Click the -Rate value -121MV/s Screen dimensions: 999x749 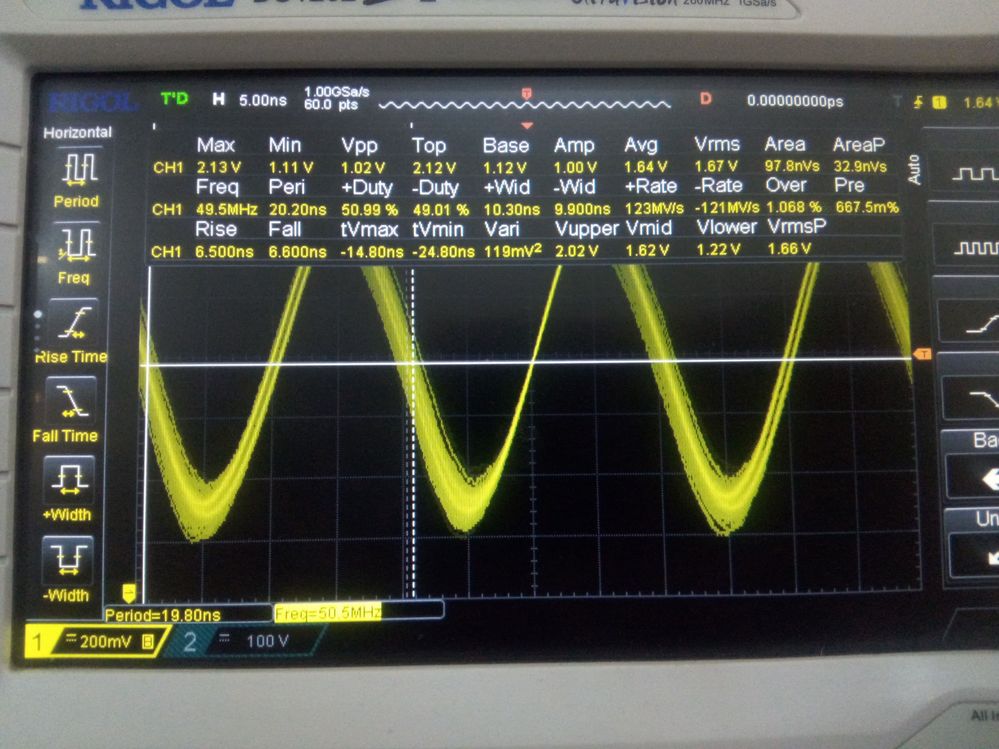click(726, 208)
